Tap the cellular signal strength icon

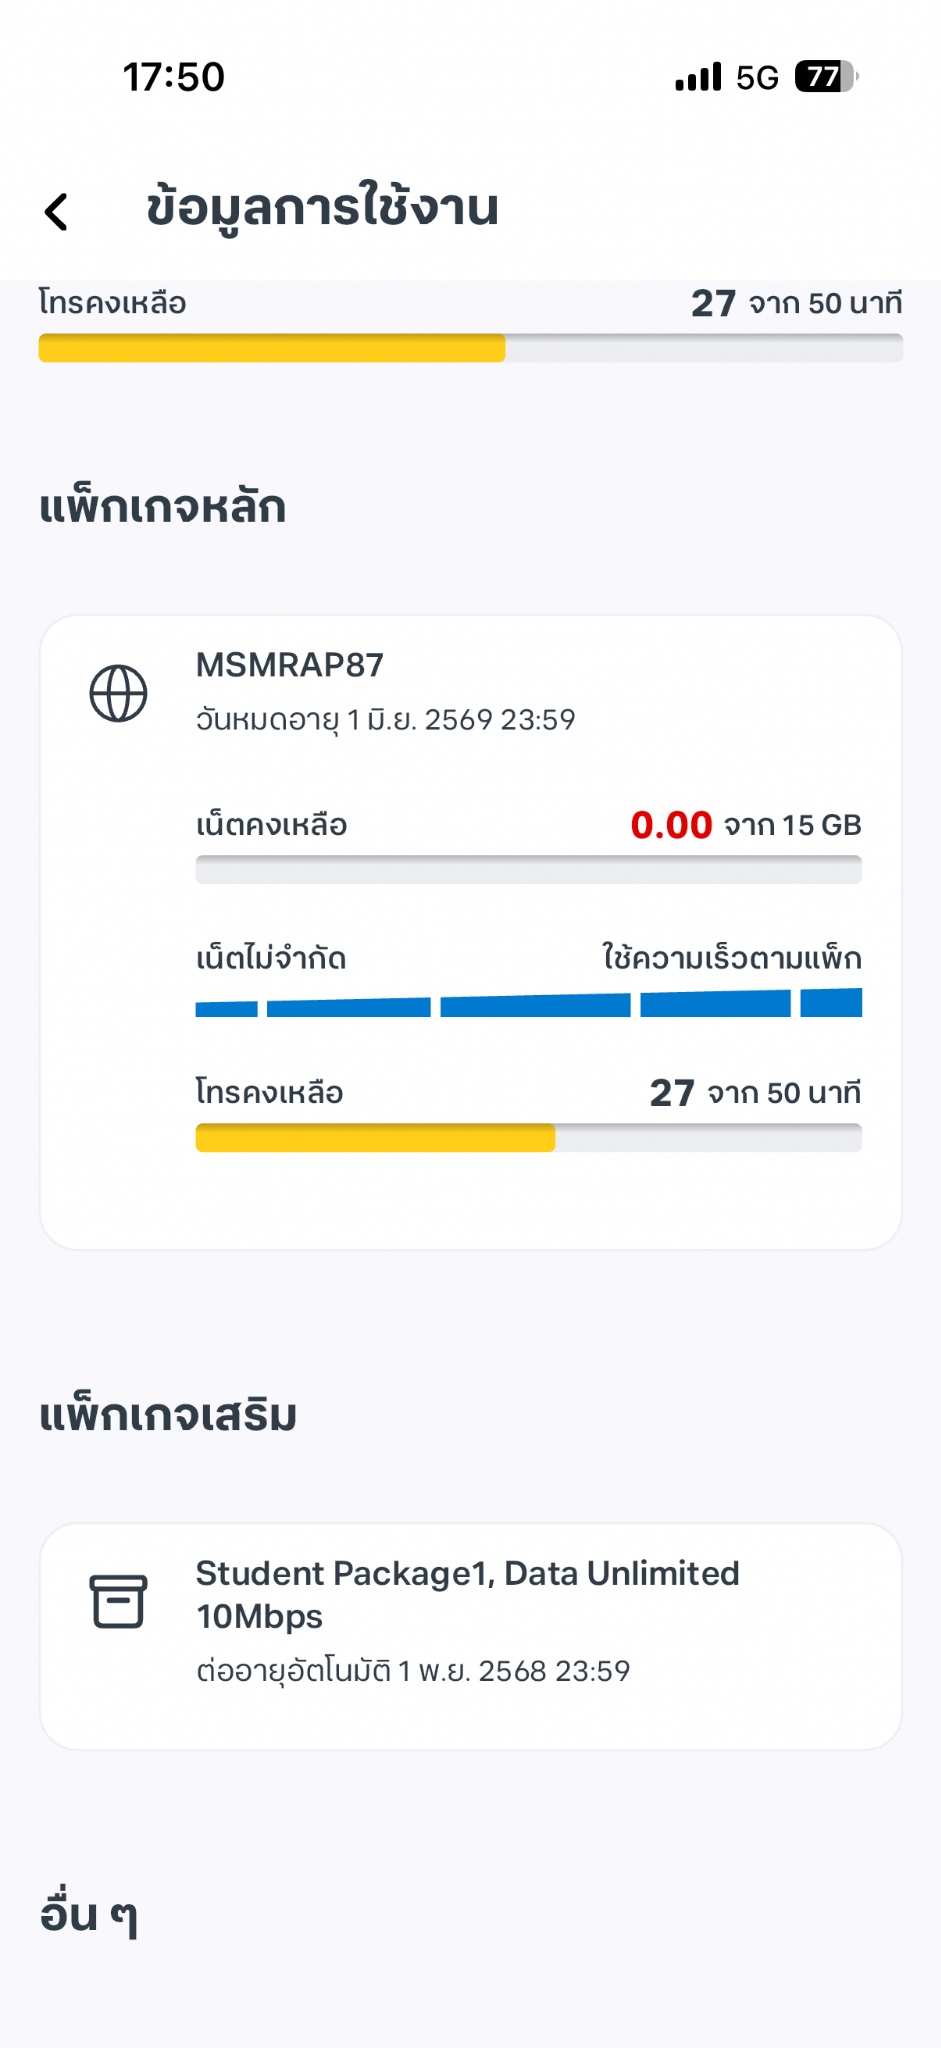point(698,77)
